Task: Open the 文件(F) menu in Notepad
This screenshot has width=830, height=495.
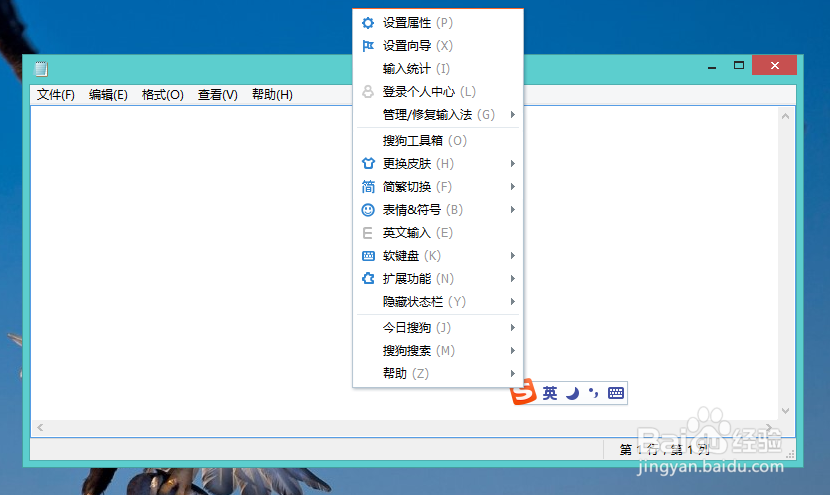Action: pos(56,95)
